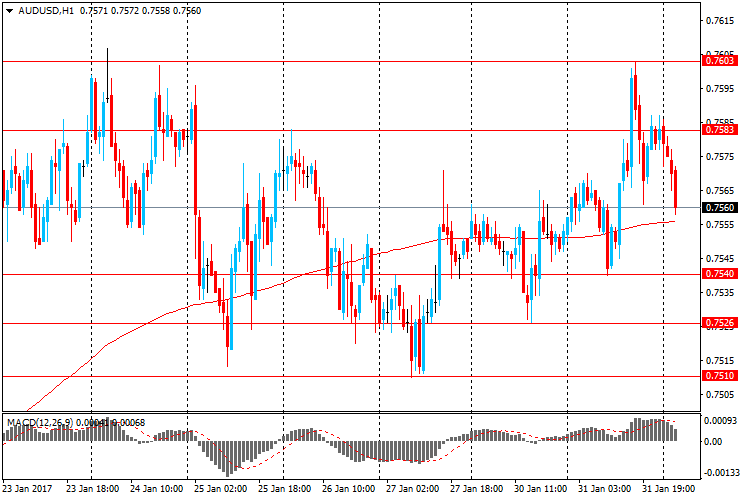Click the 0.00093 MACD scale value
The image size is (740, 500).
[719, 423]
